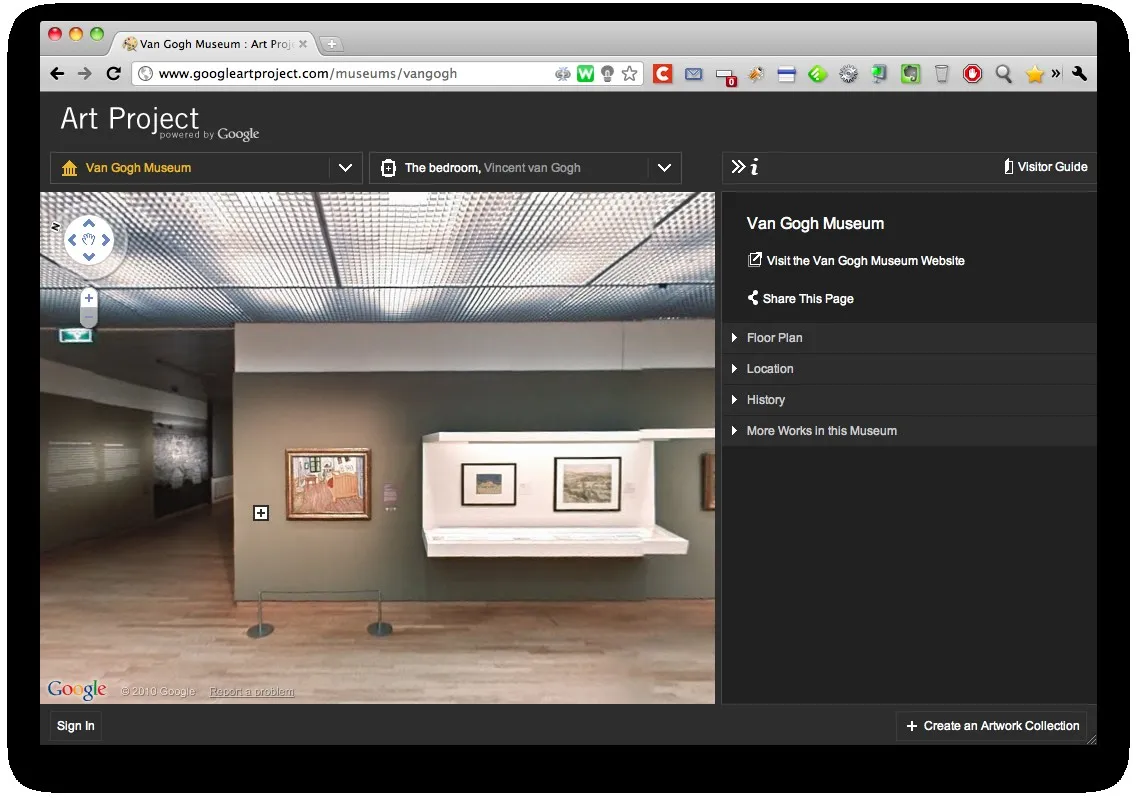
Task: Pan view left with navigation arrow
Action: (72, 240)
